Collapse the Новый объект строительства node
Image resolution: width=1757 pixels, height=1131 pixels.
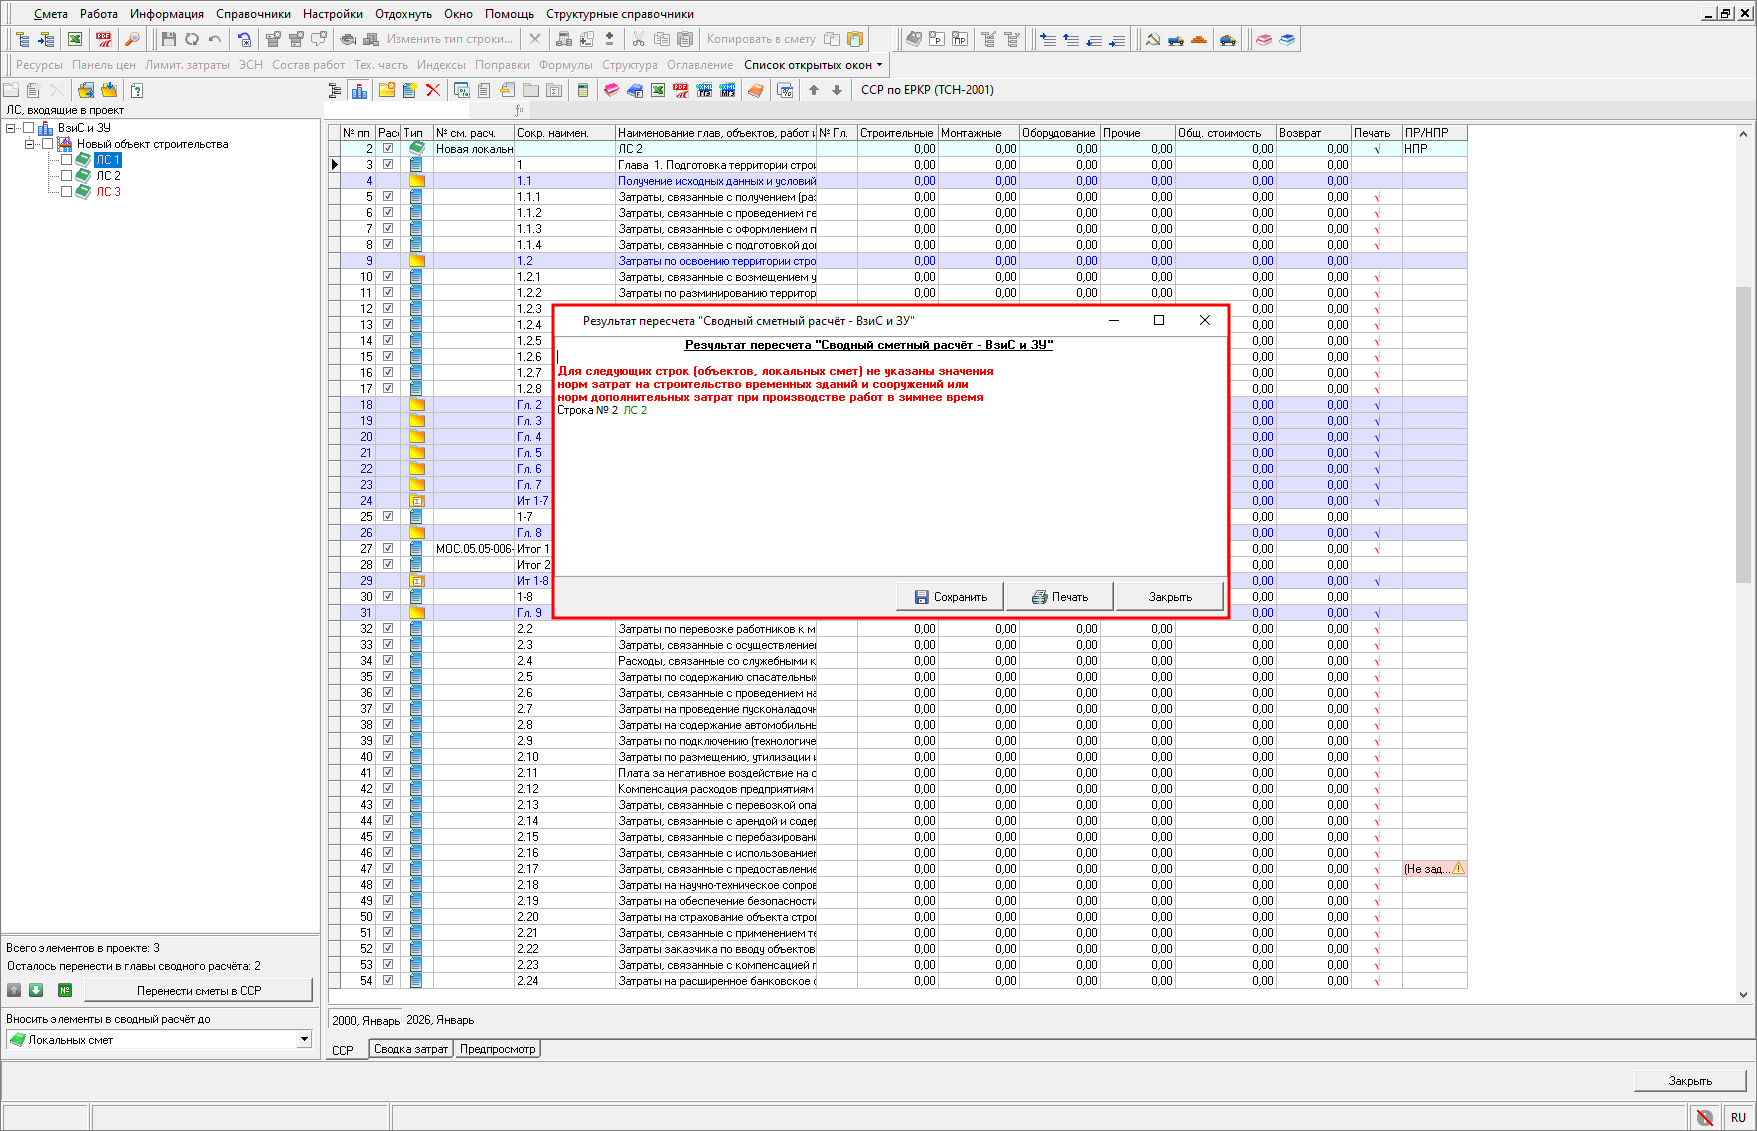click(x=30, y=144)
